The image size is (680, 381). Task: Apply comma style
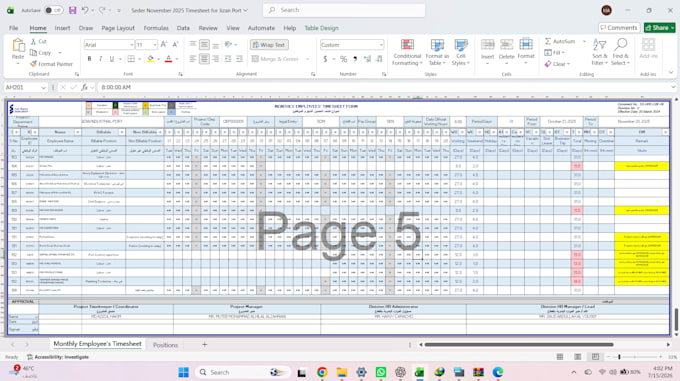(355, 59)
